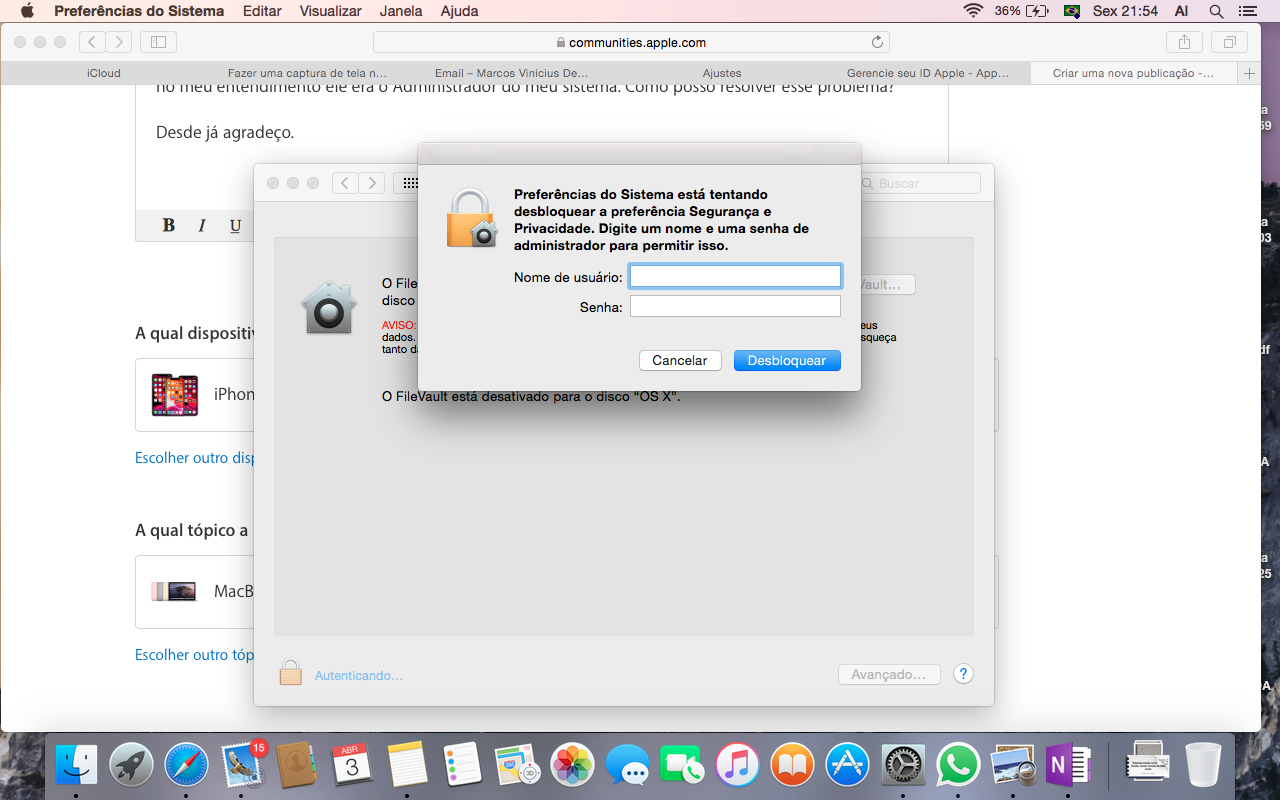This screenshot has height=800, width=1280.
Task: Select the Criar uma nova publicação tab
Action: [1134, 73]
